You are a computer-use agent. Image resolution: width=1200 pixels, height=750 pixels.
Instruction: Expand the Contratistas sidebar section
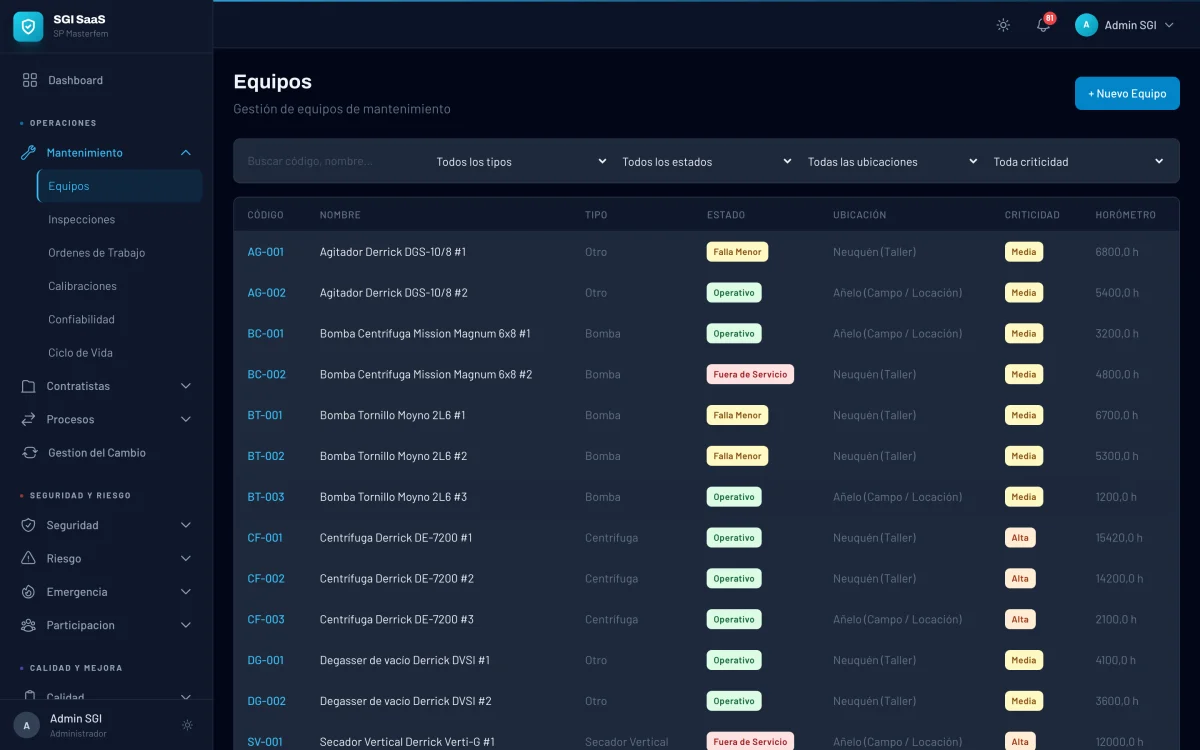tap(185, 386)
